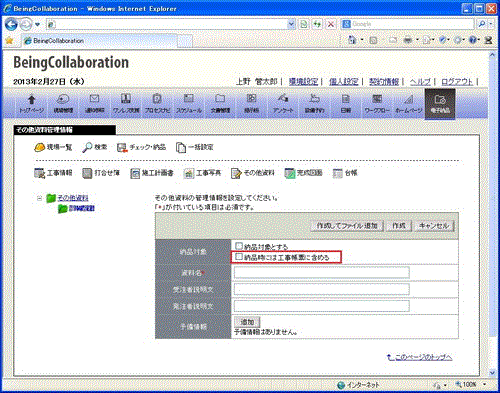Open ワークフロー in the navigation bar
Screen dimensions: 500x393
pyautogui.click(x=377, y=103)
